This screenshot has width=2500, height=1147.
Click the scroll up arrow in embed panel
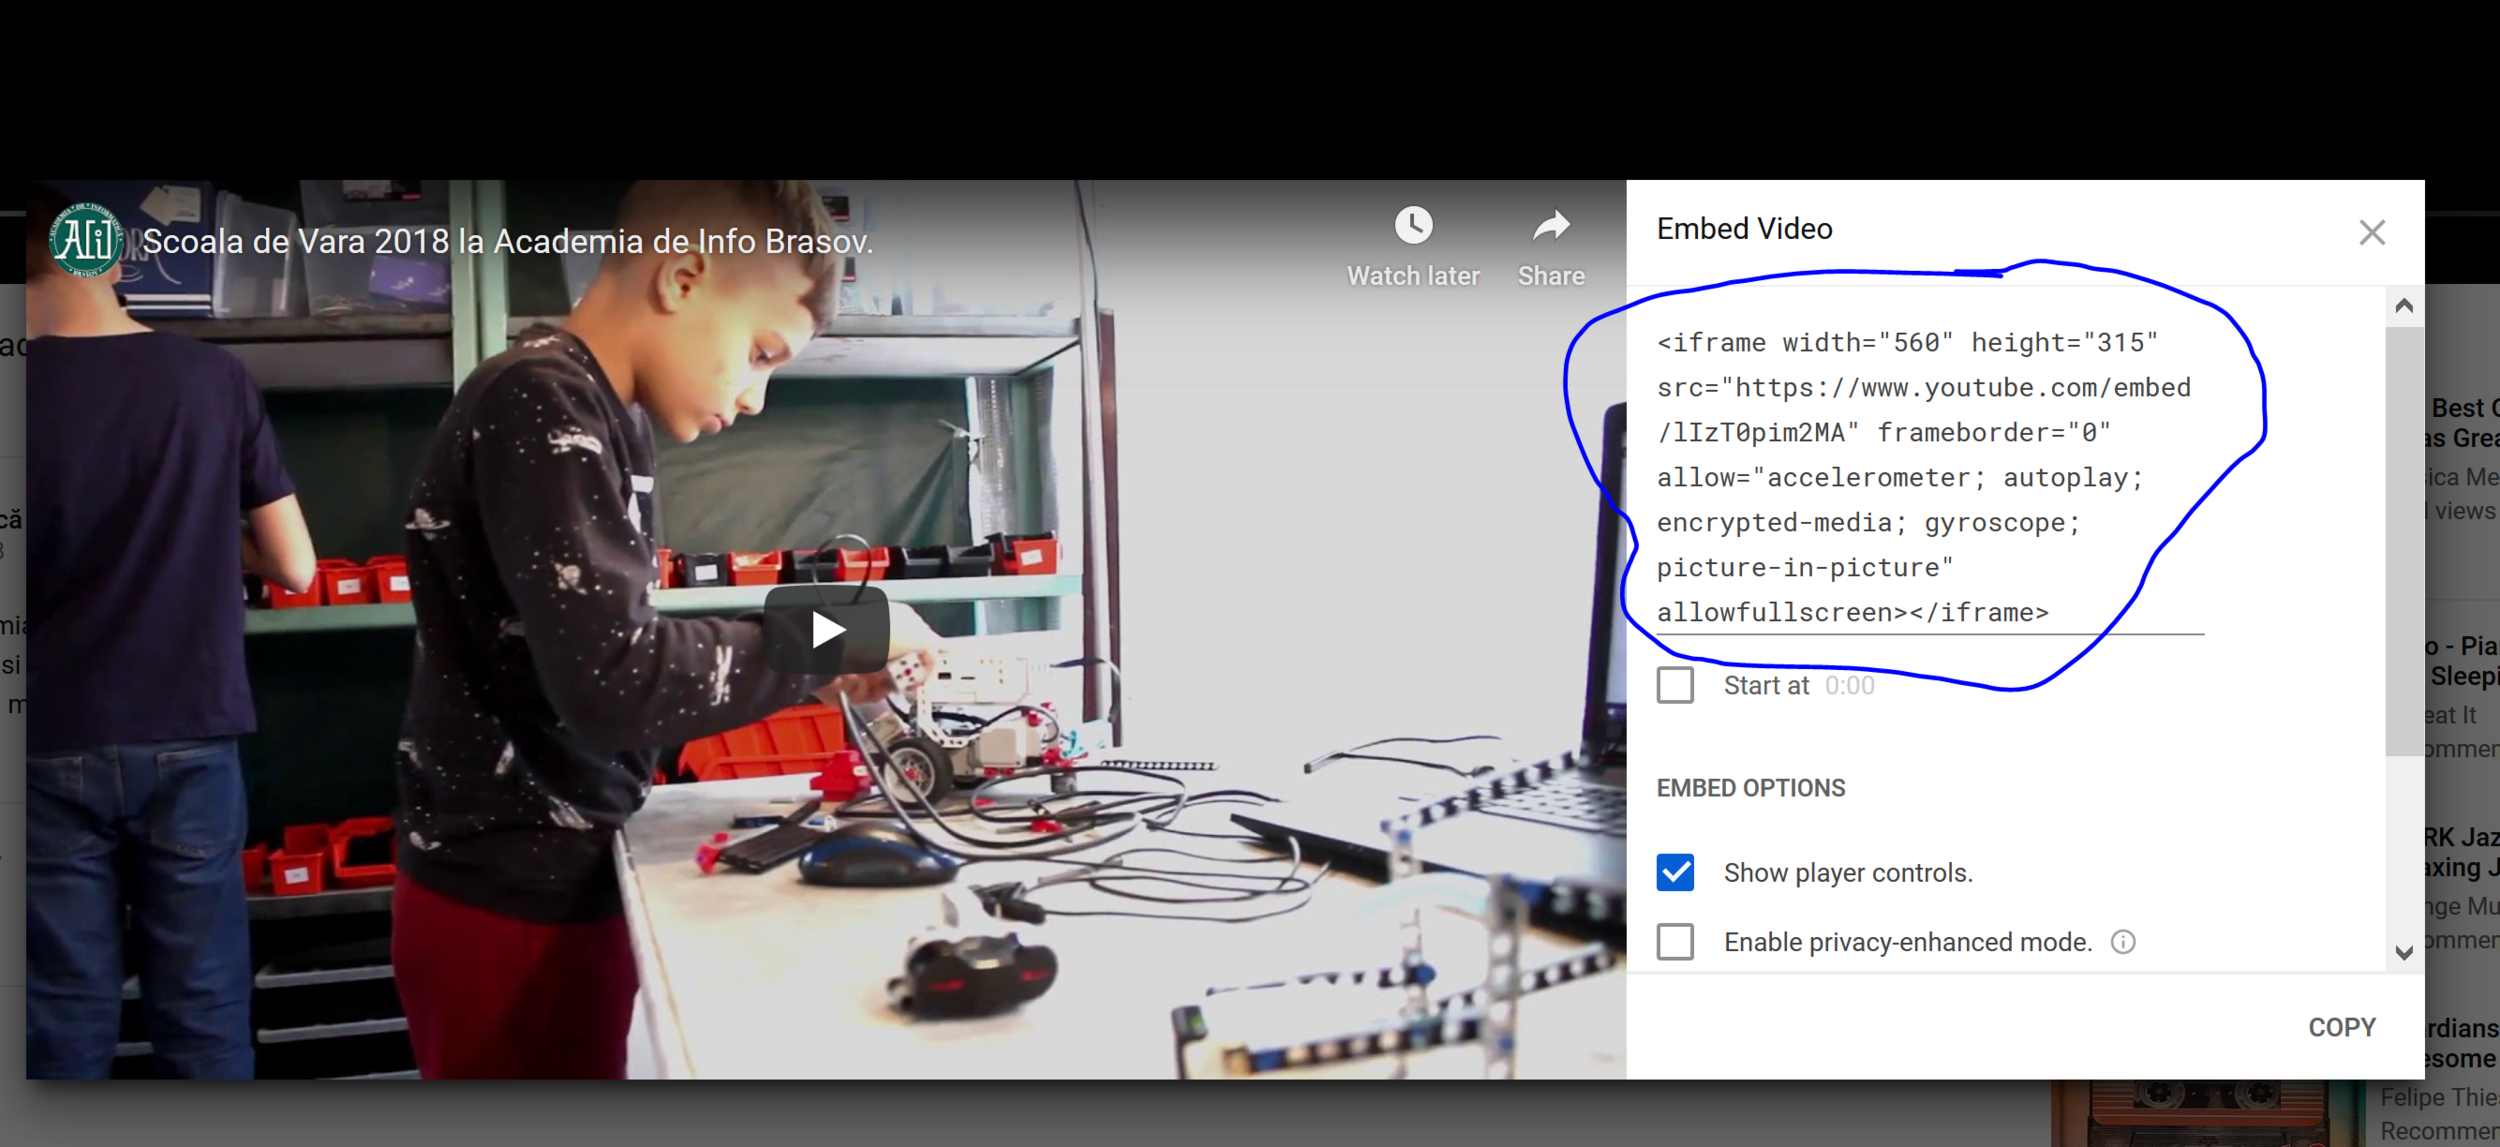tap(2404, 306)
